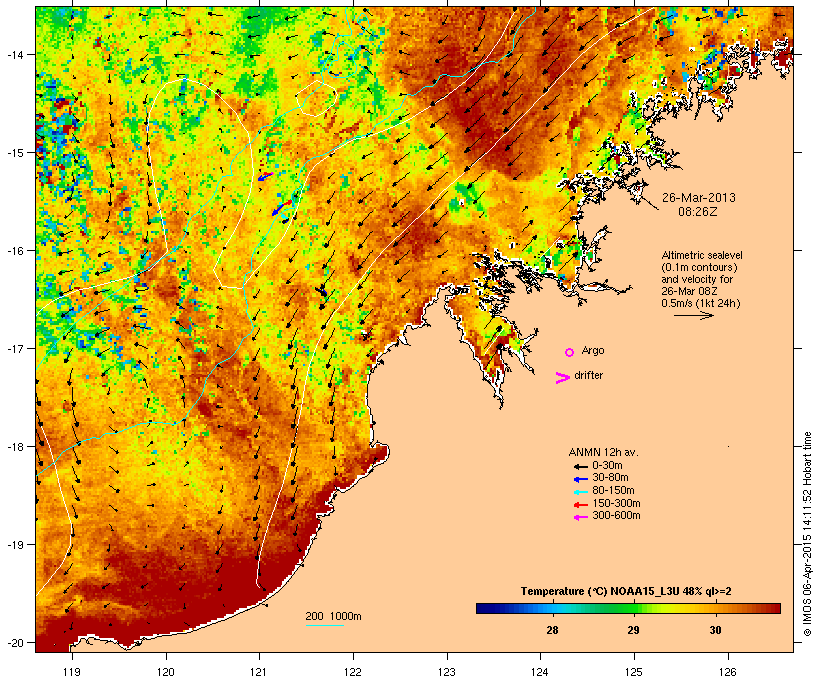Click the IMOS copyright timestamp text
The height and width of the screenshot is (680, 820).
coord(807,534)
